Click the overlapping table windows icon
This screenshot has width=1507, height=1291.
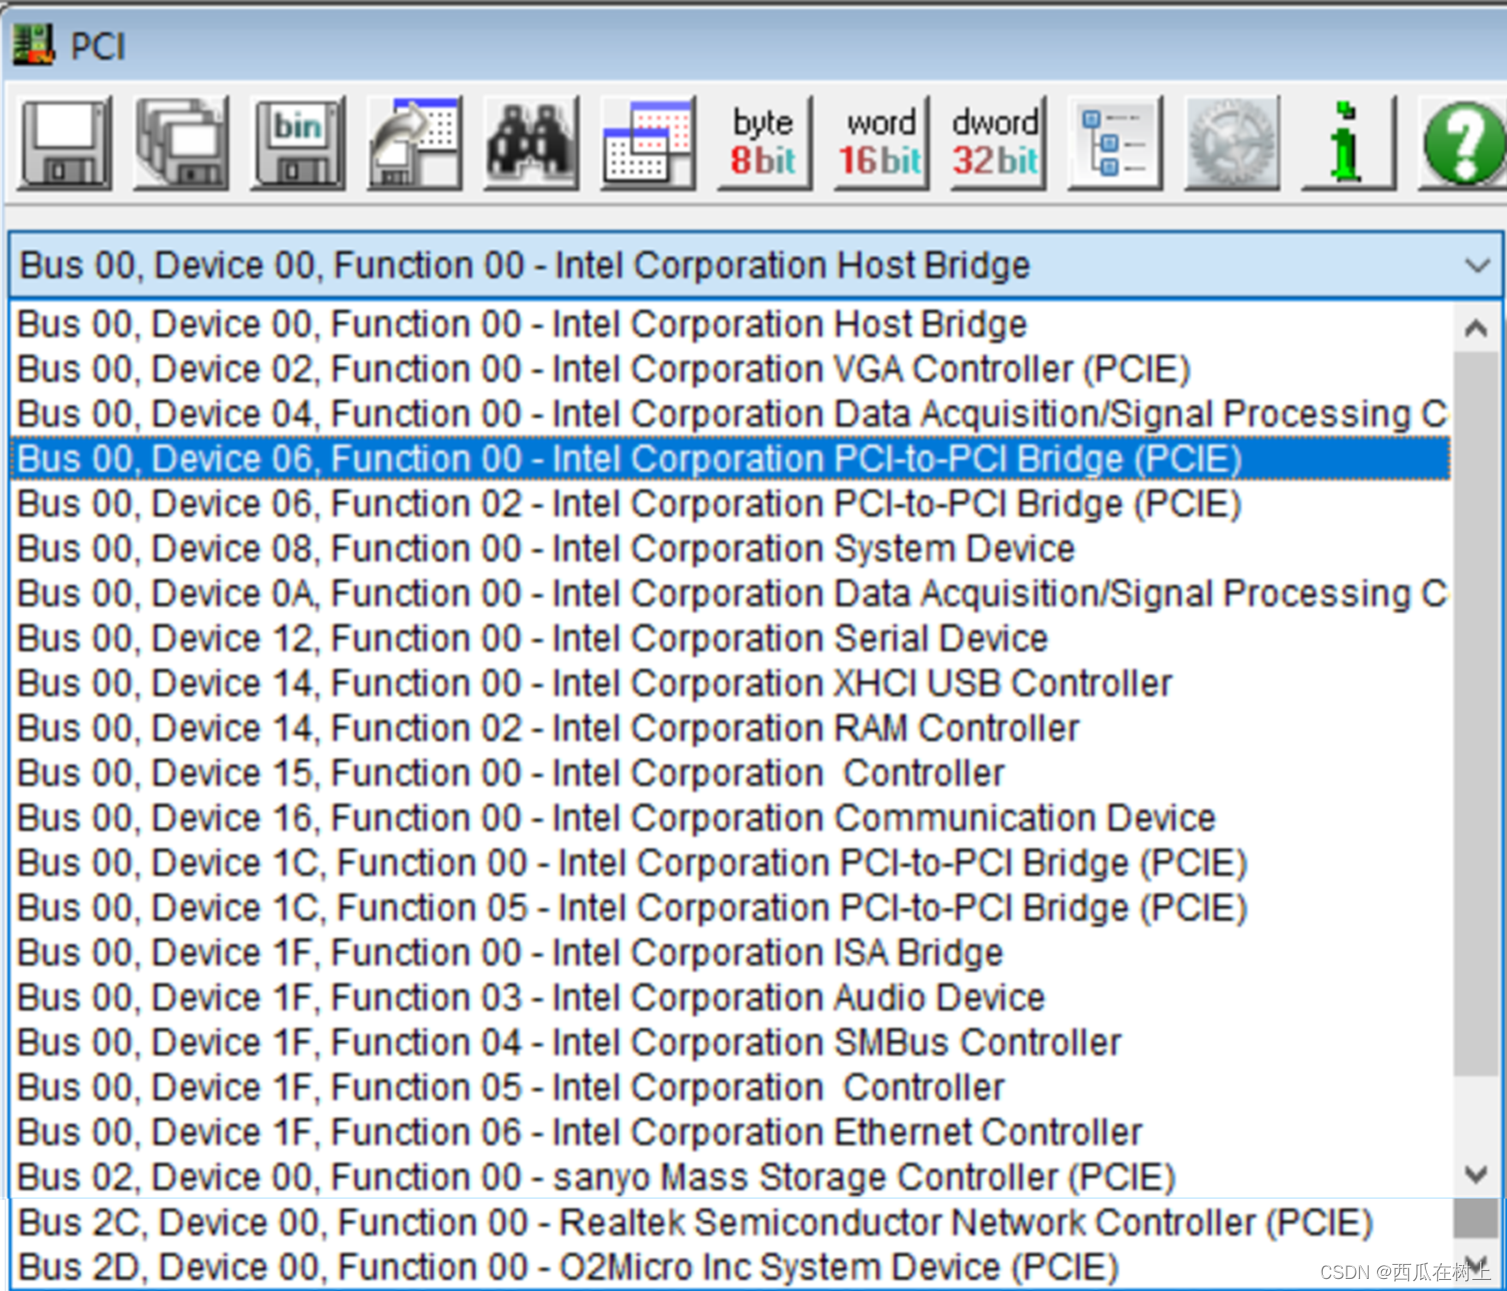(x=648, y=144)
